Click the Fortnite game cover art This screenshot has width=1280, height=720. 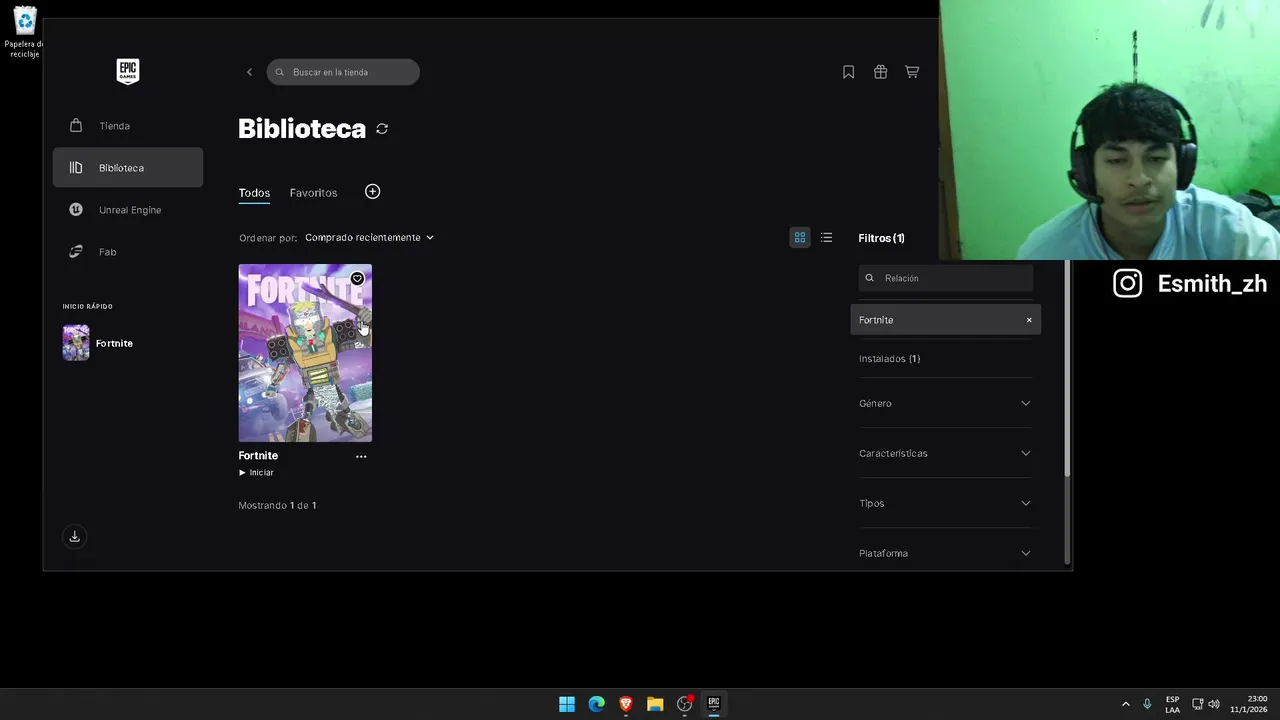click(305, 353)
